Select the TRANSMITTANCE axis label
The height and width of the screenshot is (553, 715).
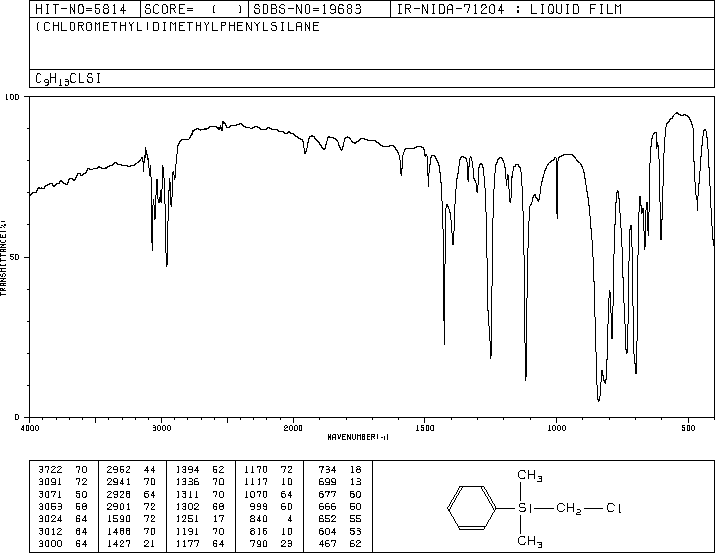4,258
